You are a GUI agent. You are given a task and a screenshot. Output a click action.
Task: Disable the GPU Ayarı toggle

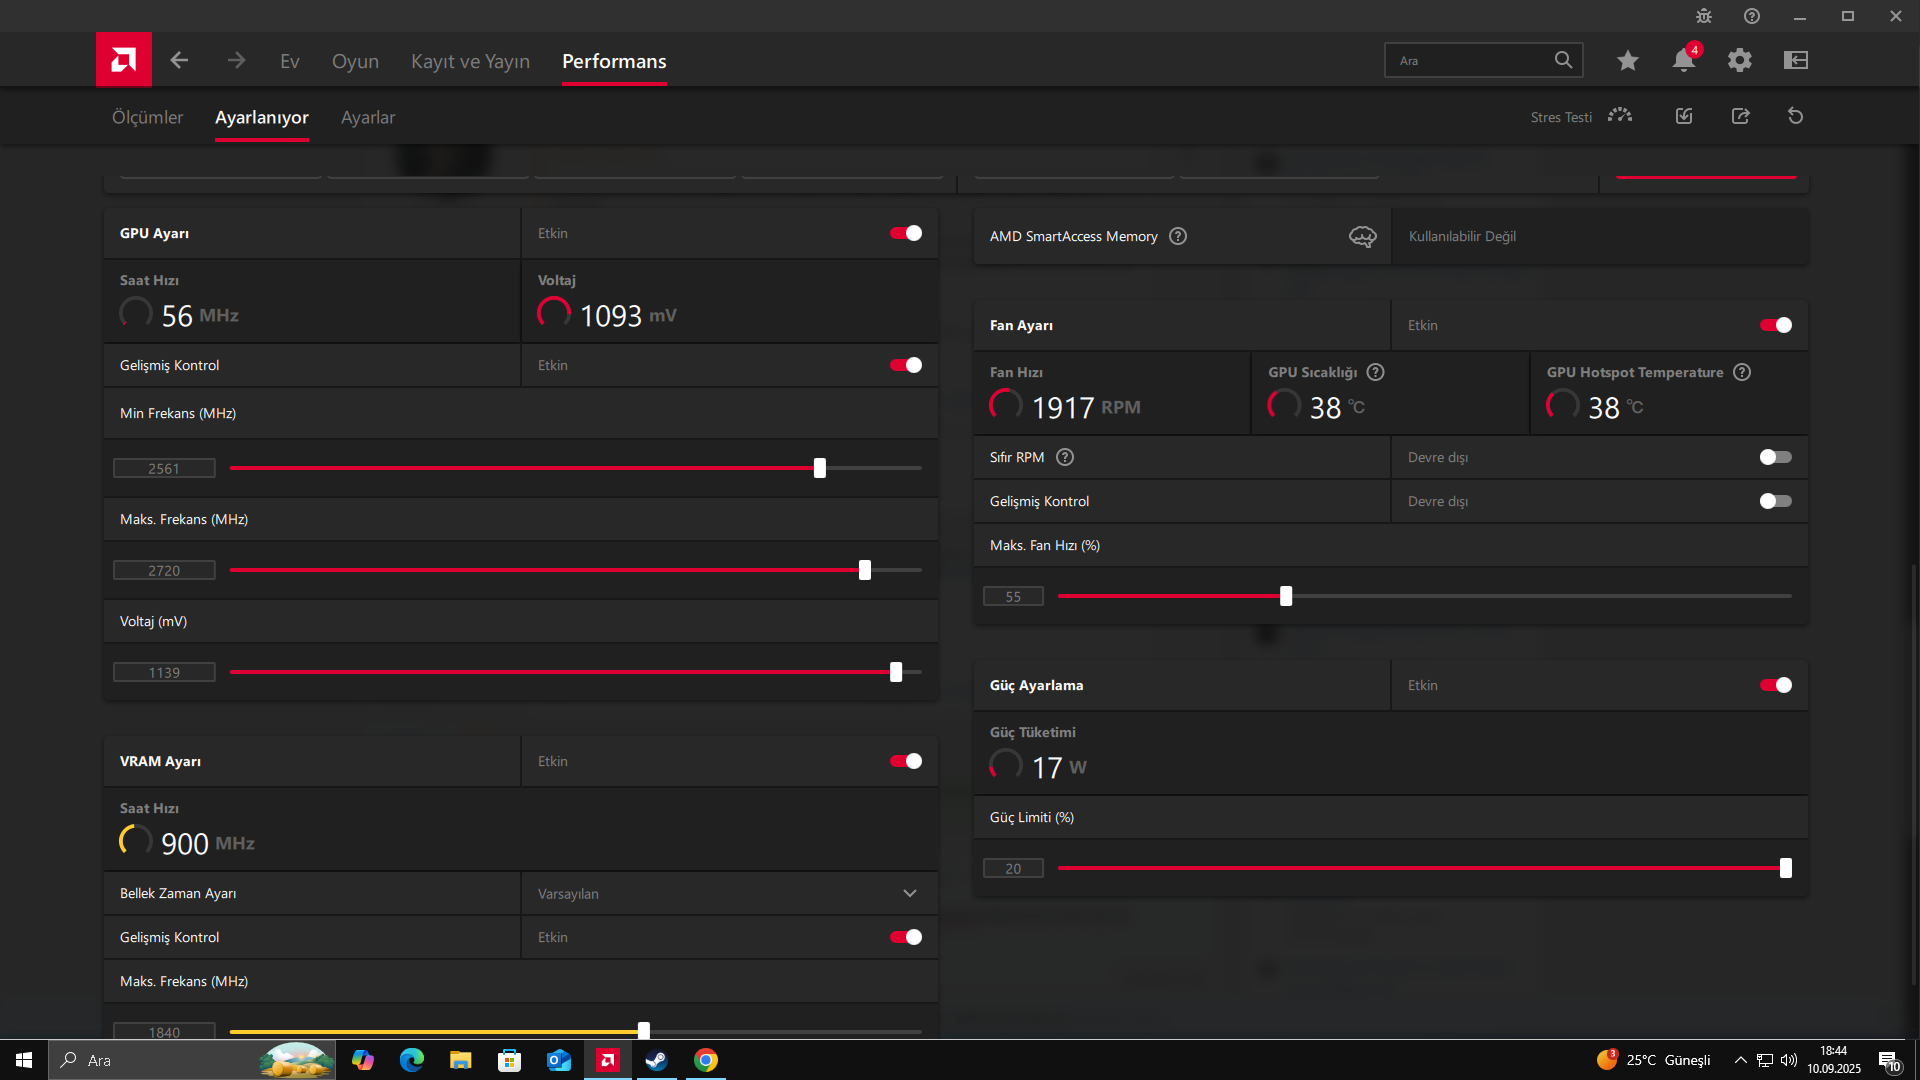tap(906, 233)
